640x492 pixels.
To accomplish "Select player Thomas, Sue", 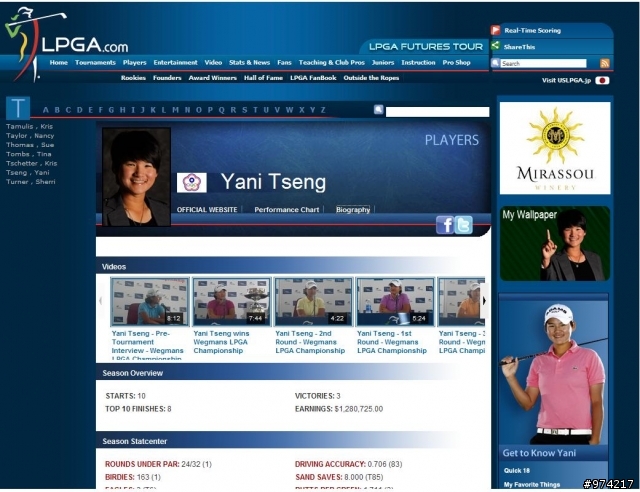I will (x=30, y=145).
